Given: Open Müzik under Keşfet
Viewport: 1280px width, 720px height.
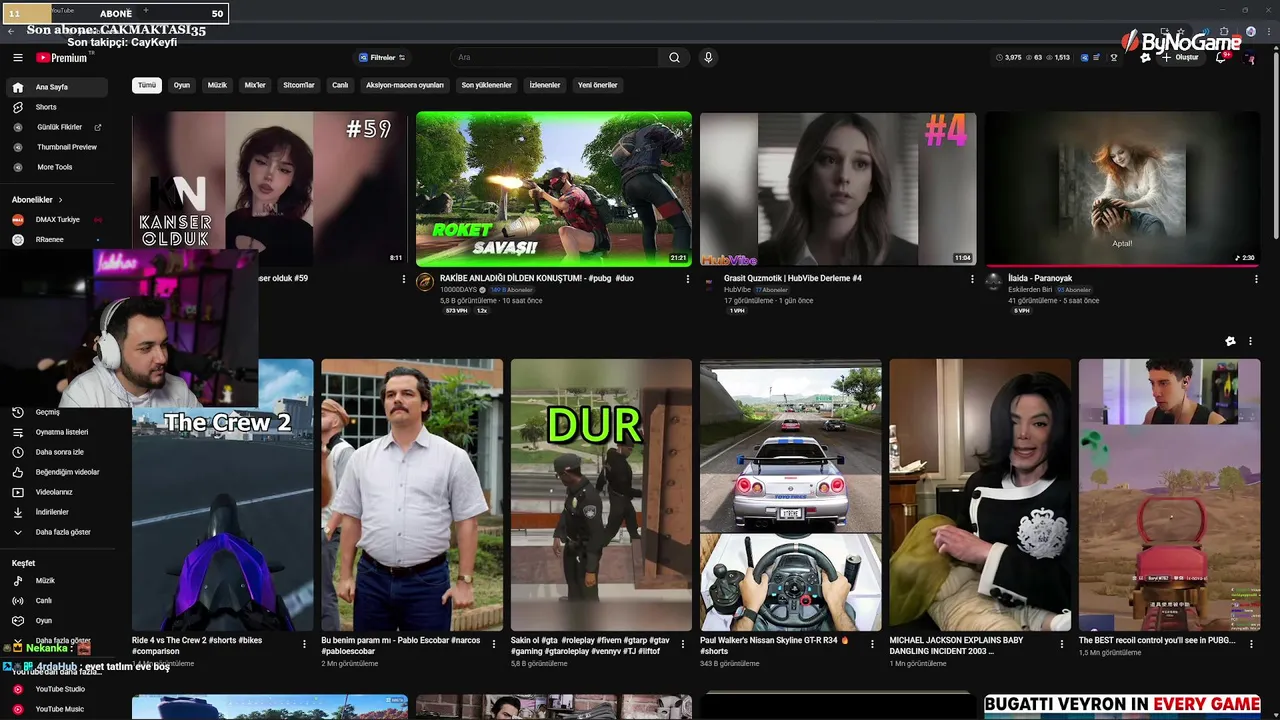Looking at the screenshot, I should pos(55,581).
